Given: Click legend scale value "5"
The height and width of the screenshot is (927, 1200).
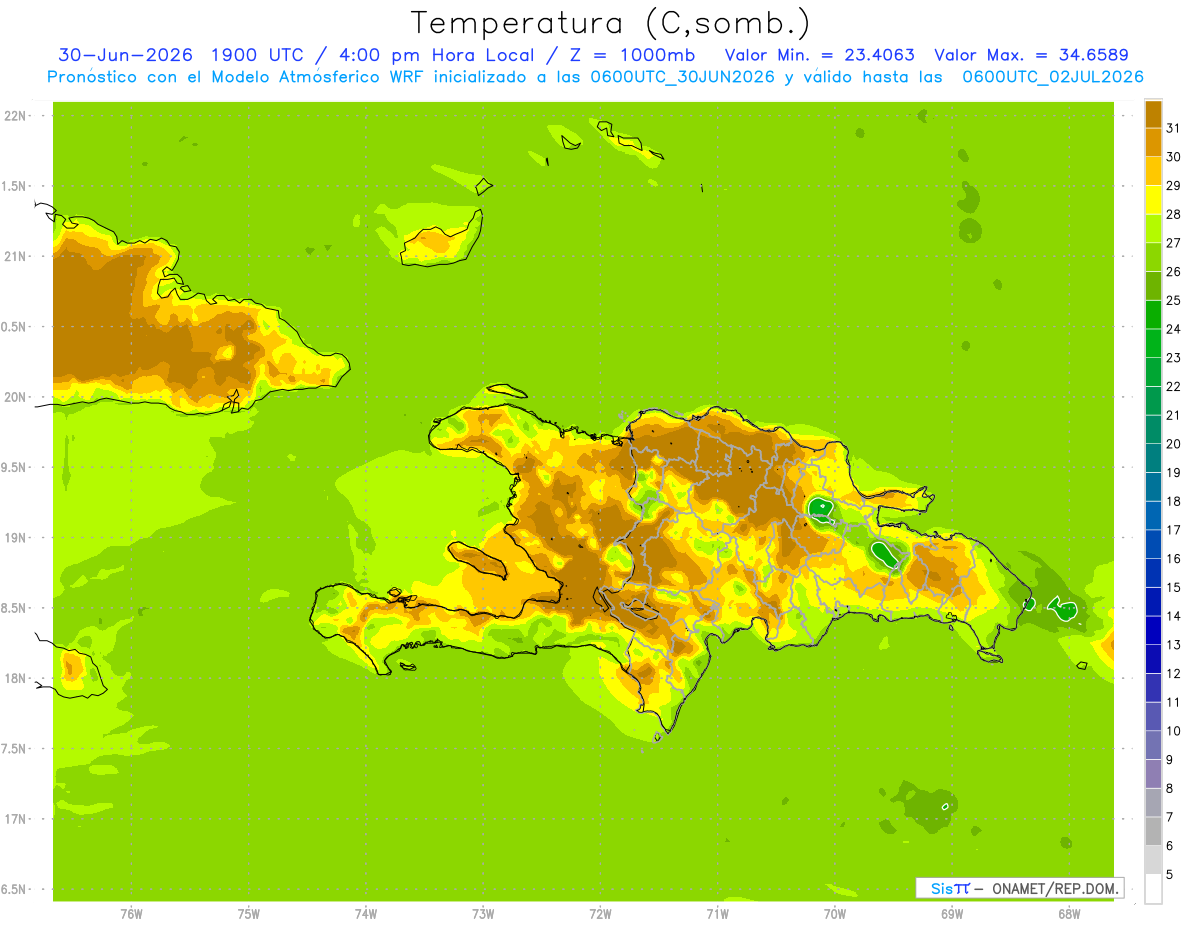Looking at the screenshot, I should (x=1170, y=875).
